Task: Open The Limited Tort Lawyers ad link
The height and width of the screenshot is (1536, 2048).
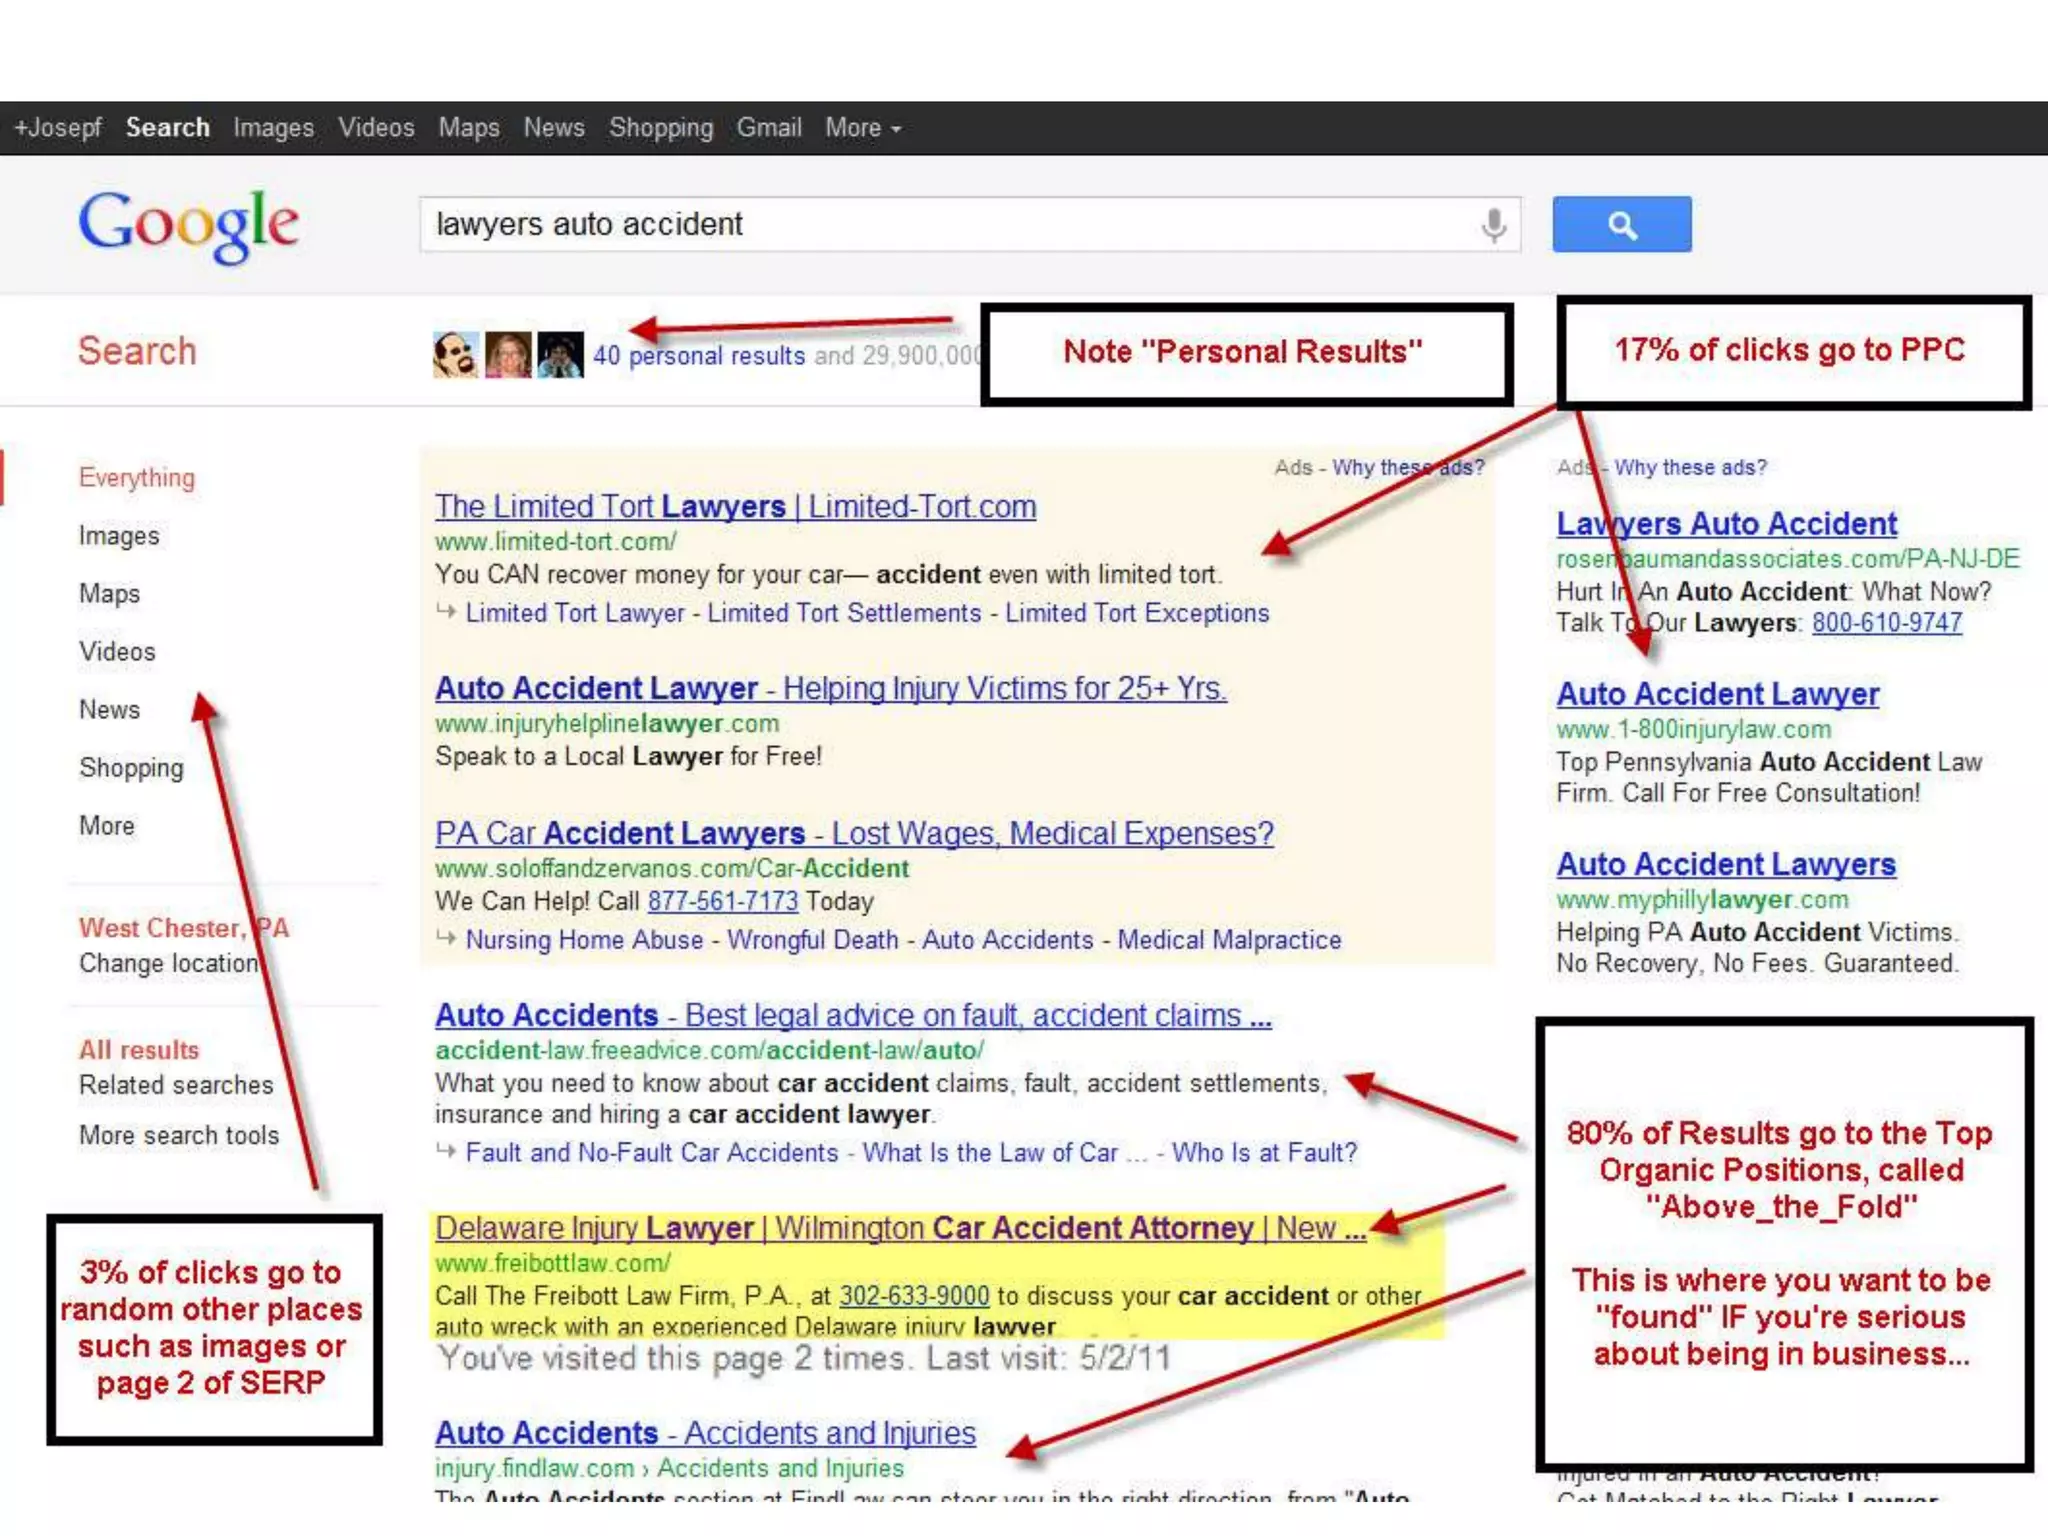Action: 735,507
